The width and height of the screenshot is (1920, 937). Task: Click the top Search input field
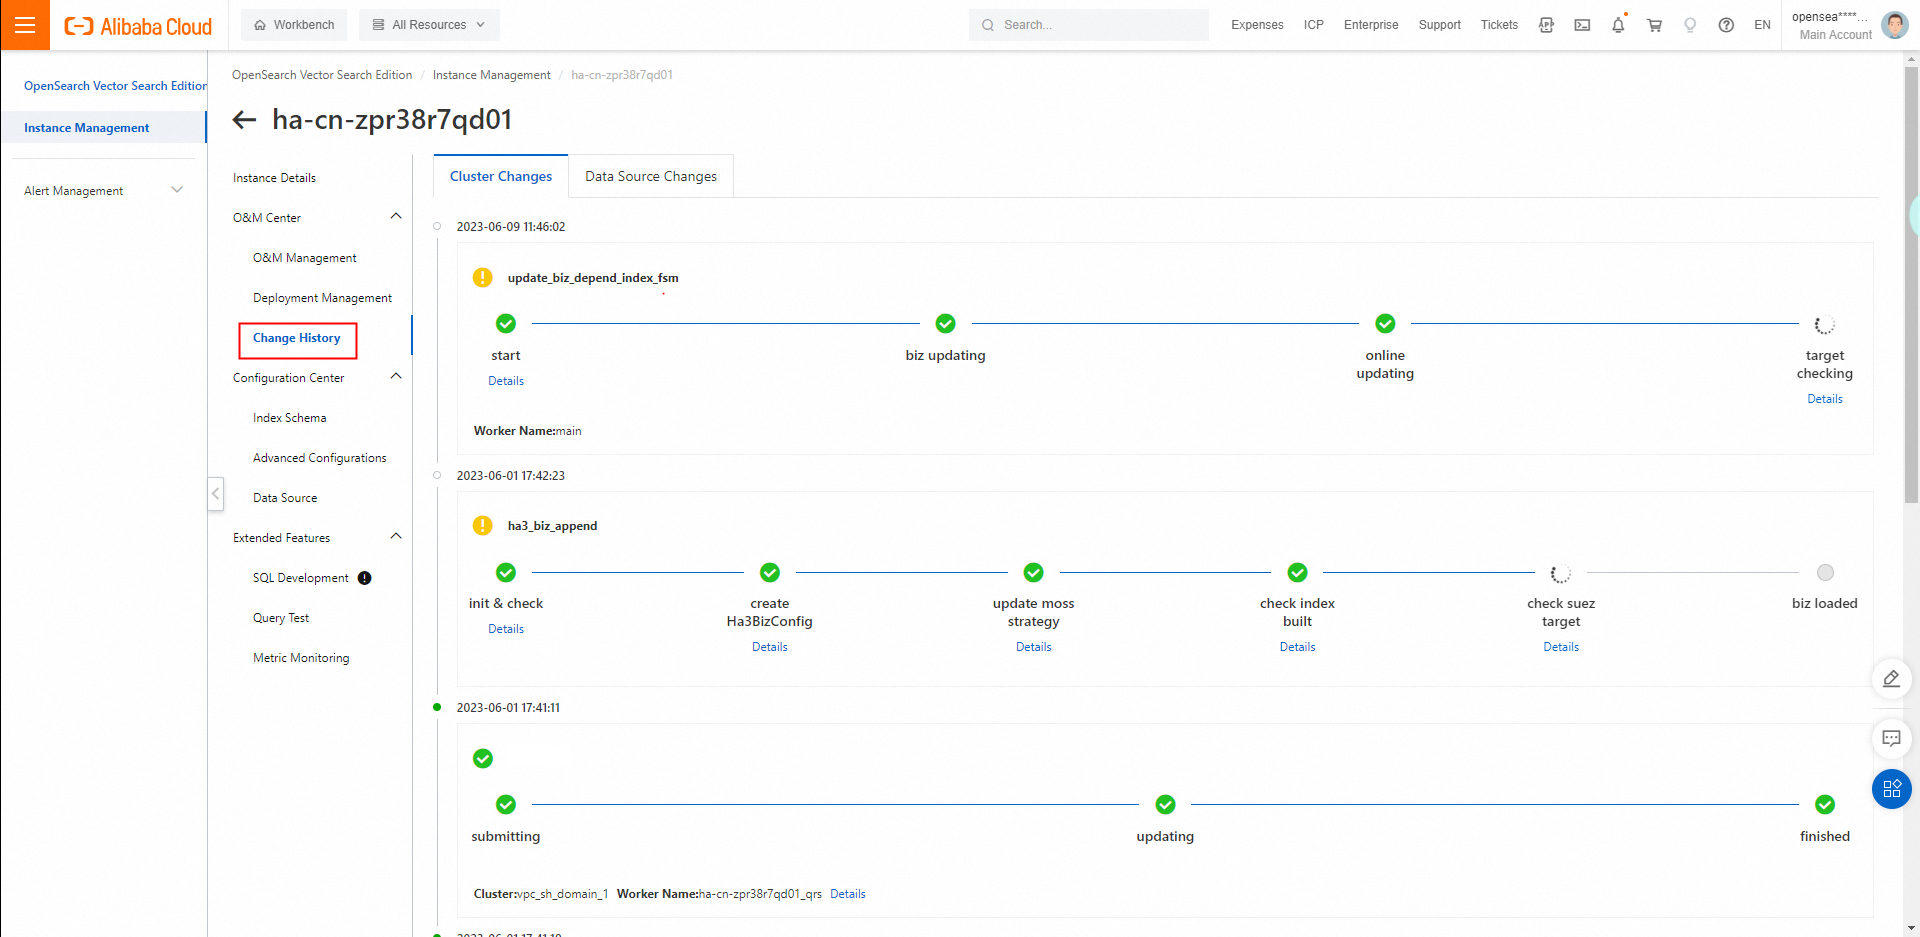(x=1088, y=25)
